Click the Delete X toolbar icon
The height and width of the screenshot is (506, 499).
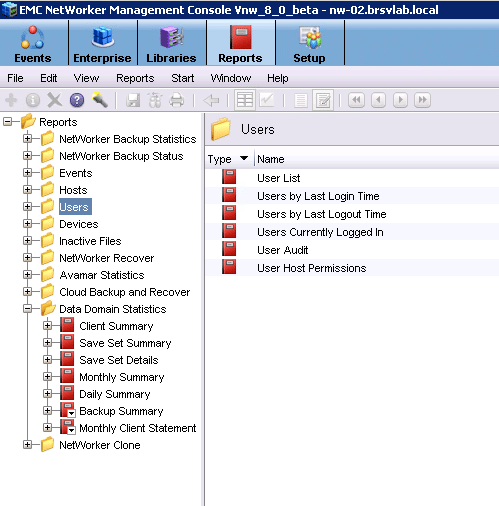click(x=55, y=100)
